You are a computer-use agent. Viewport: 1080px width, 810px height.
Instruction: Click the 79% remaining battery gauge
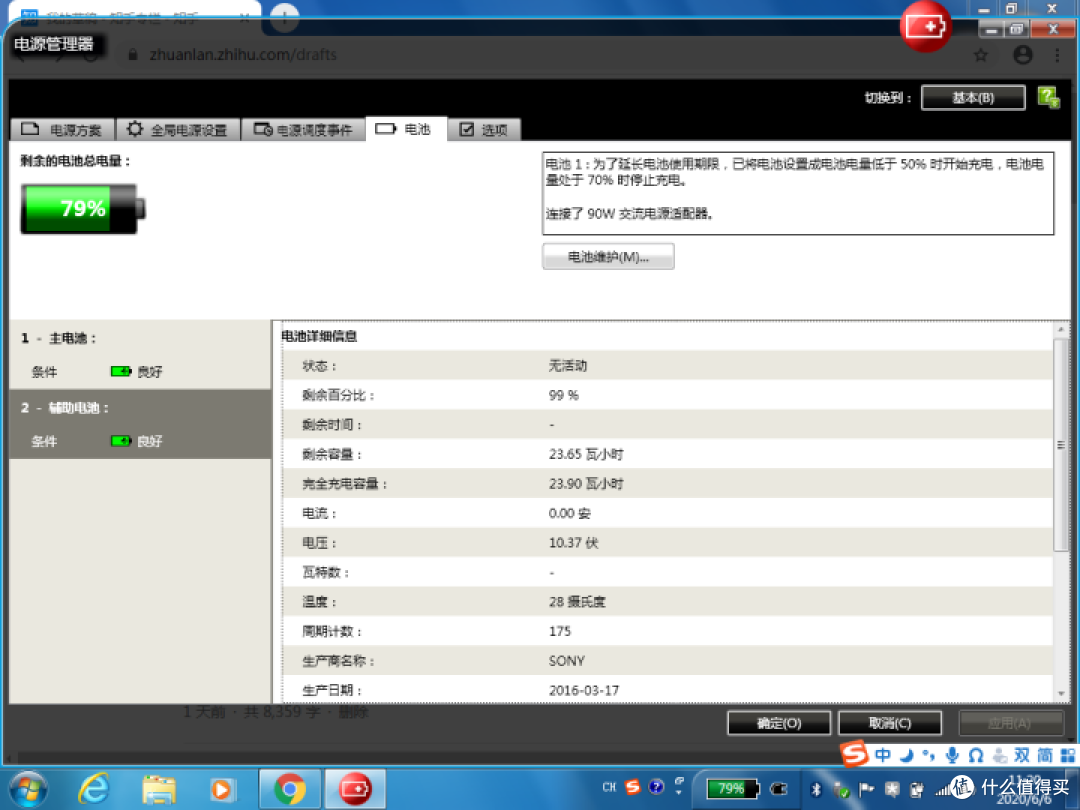pyautogui.click(x=83, y=209)
